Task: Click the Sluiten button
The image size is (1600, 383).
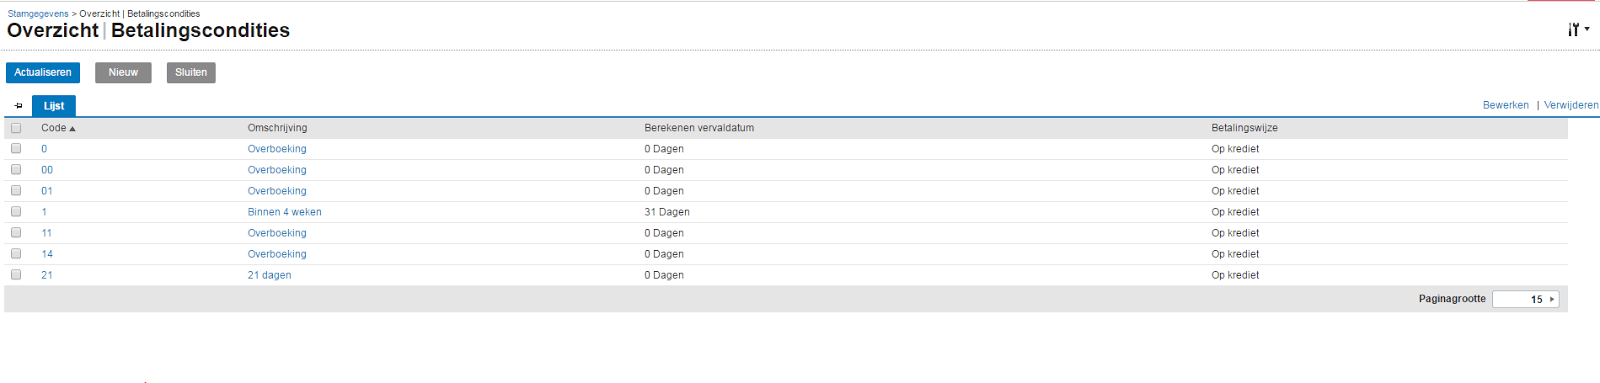Action: pos(191,72)
